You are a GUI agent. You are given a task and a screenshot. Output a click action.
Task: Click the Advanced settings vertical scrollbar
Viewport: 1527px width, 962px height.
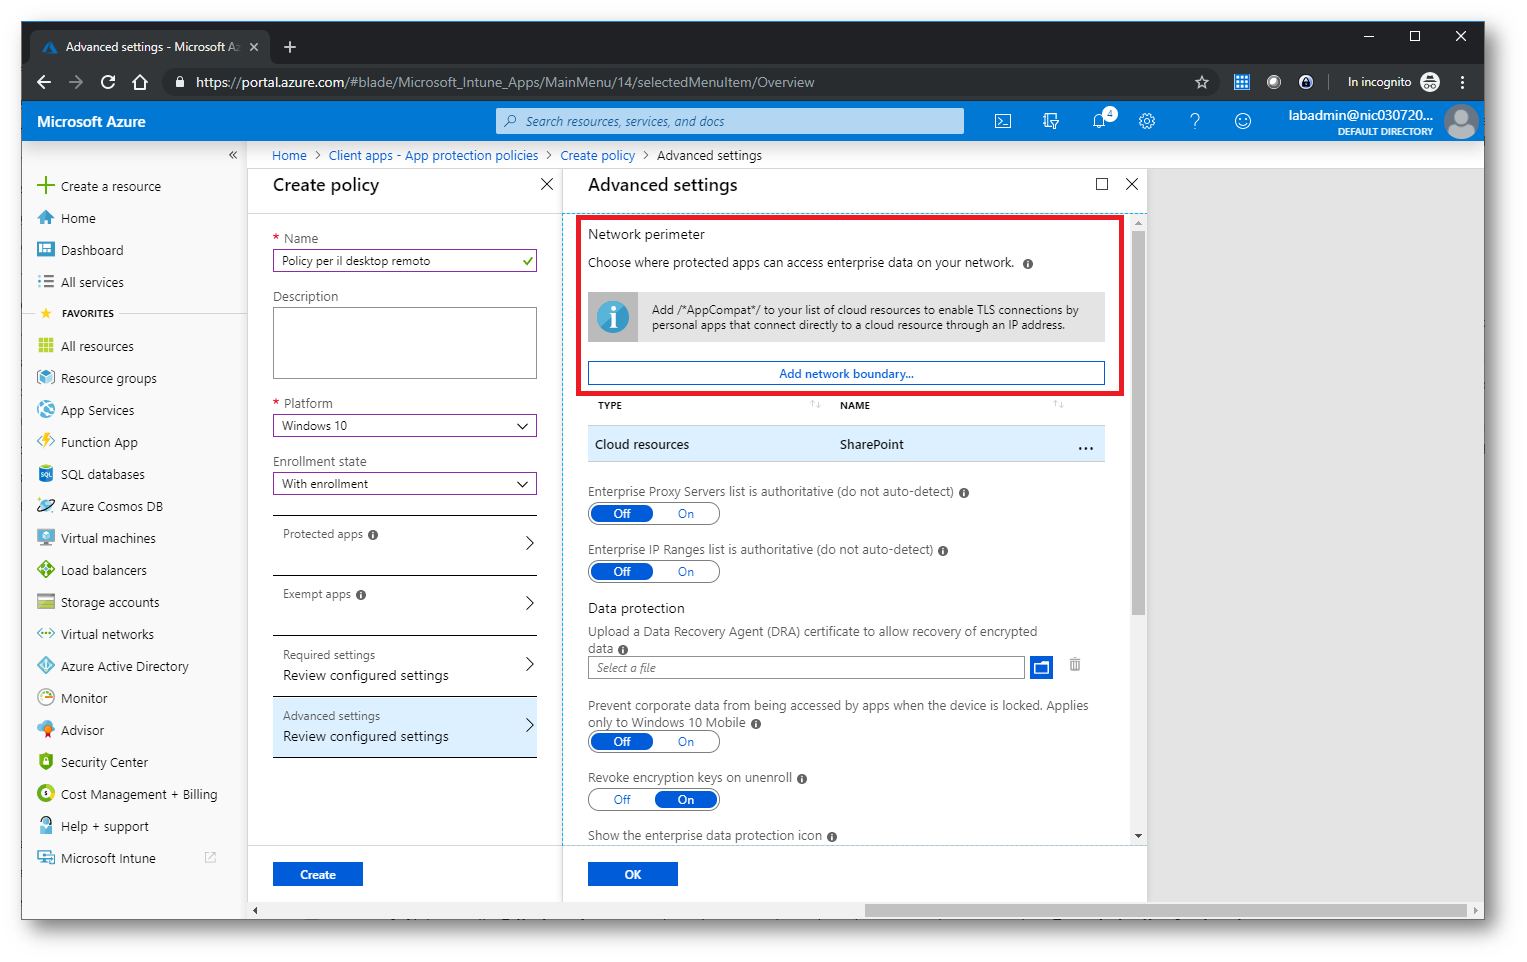coord(1138,422)
